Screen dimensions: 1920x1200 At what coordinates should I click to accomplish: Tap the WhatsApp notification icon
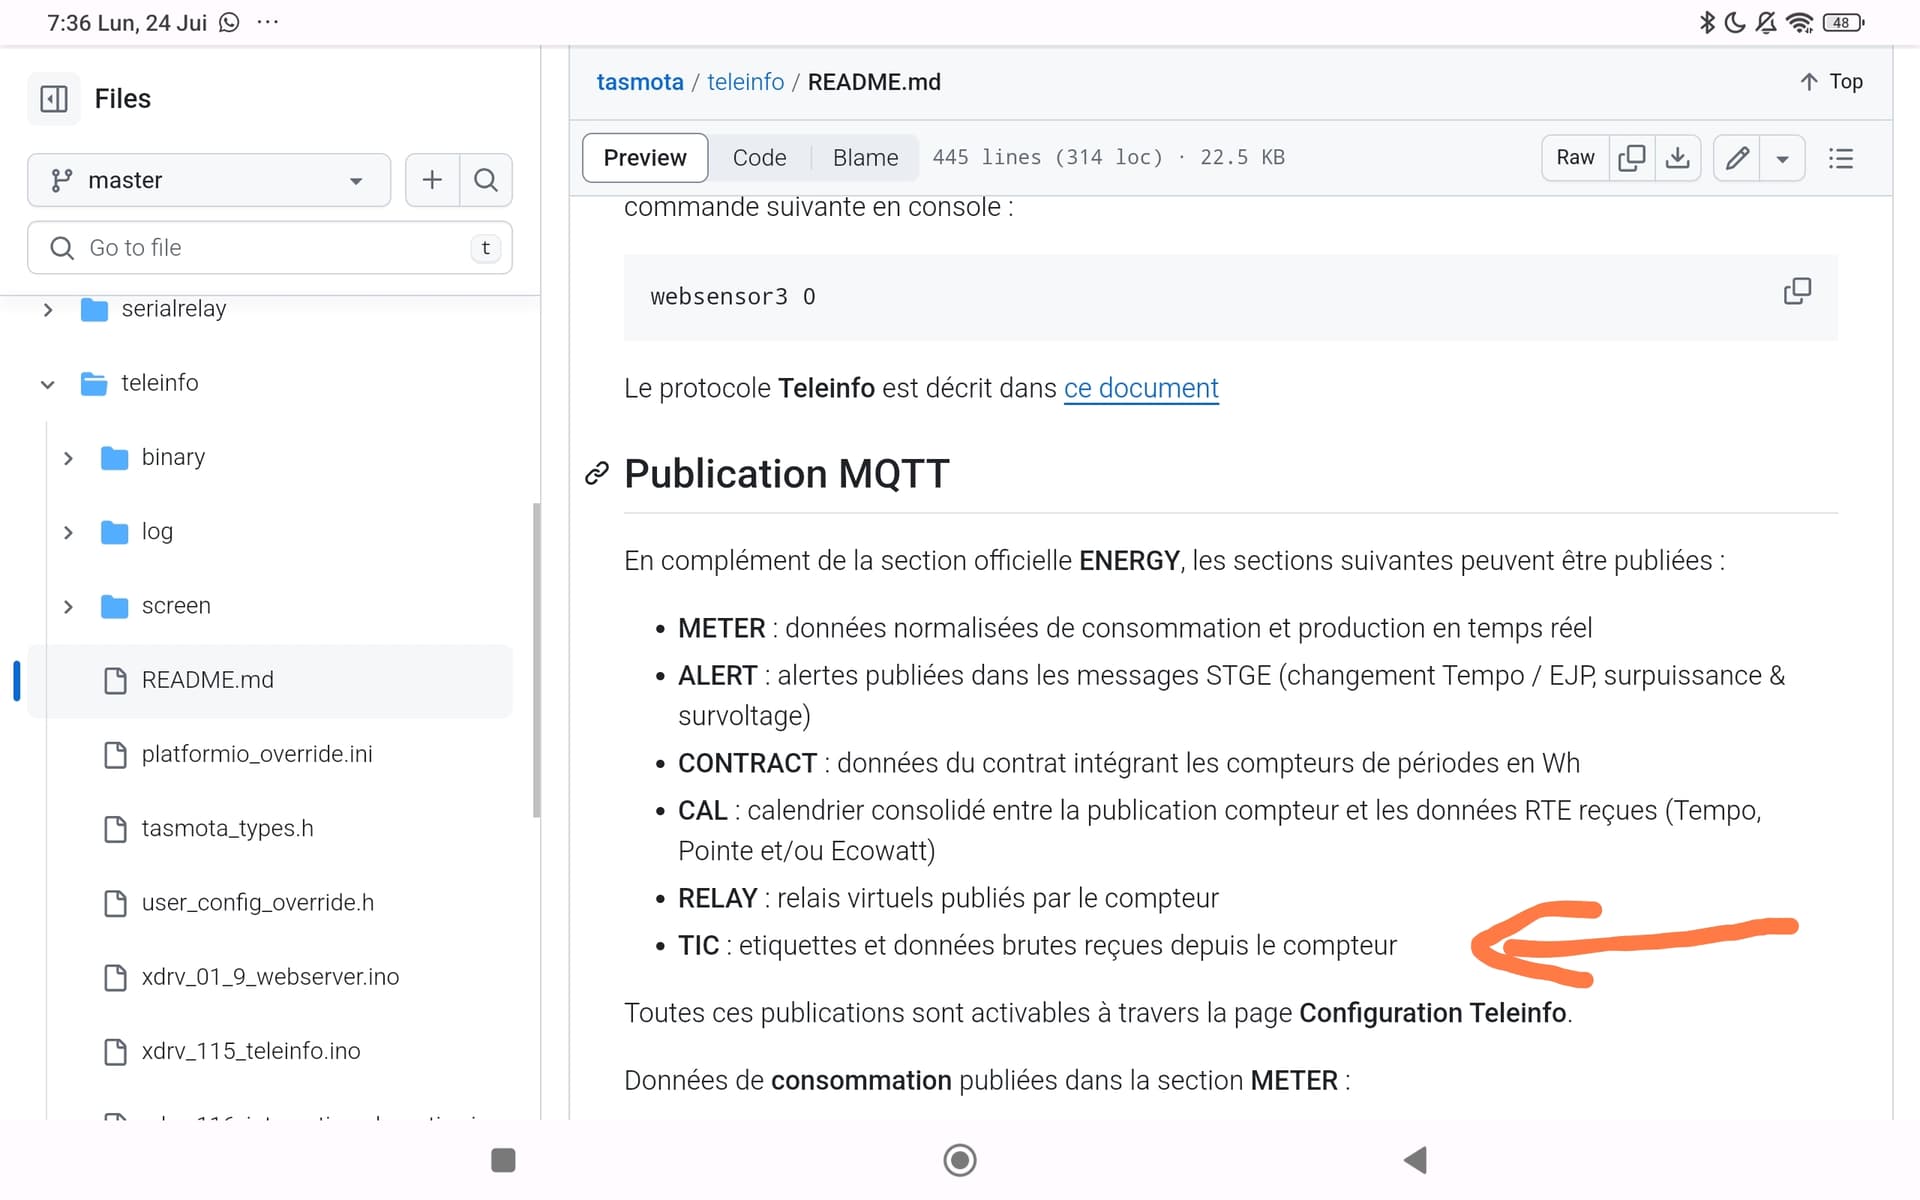click(229, 22)
